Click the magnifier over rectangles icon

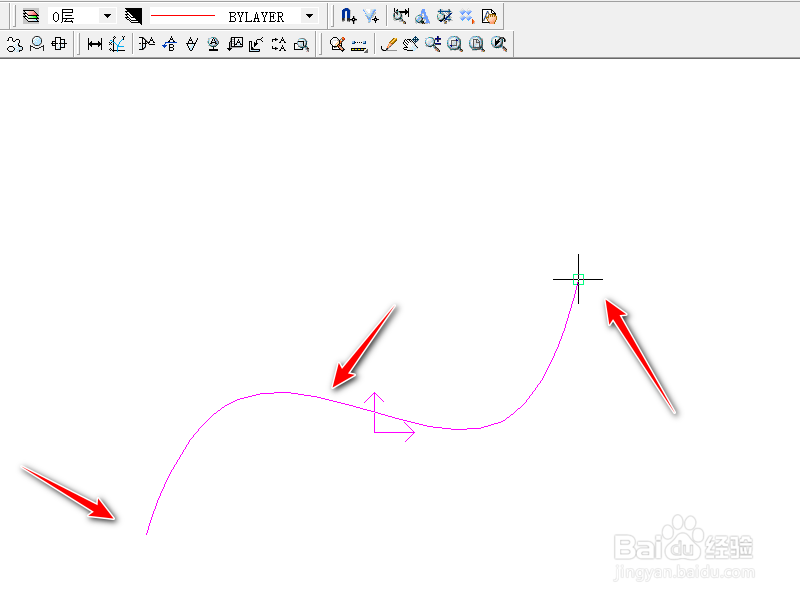(x=302, y=44)
